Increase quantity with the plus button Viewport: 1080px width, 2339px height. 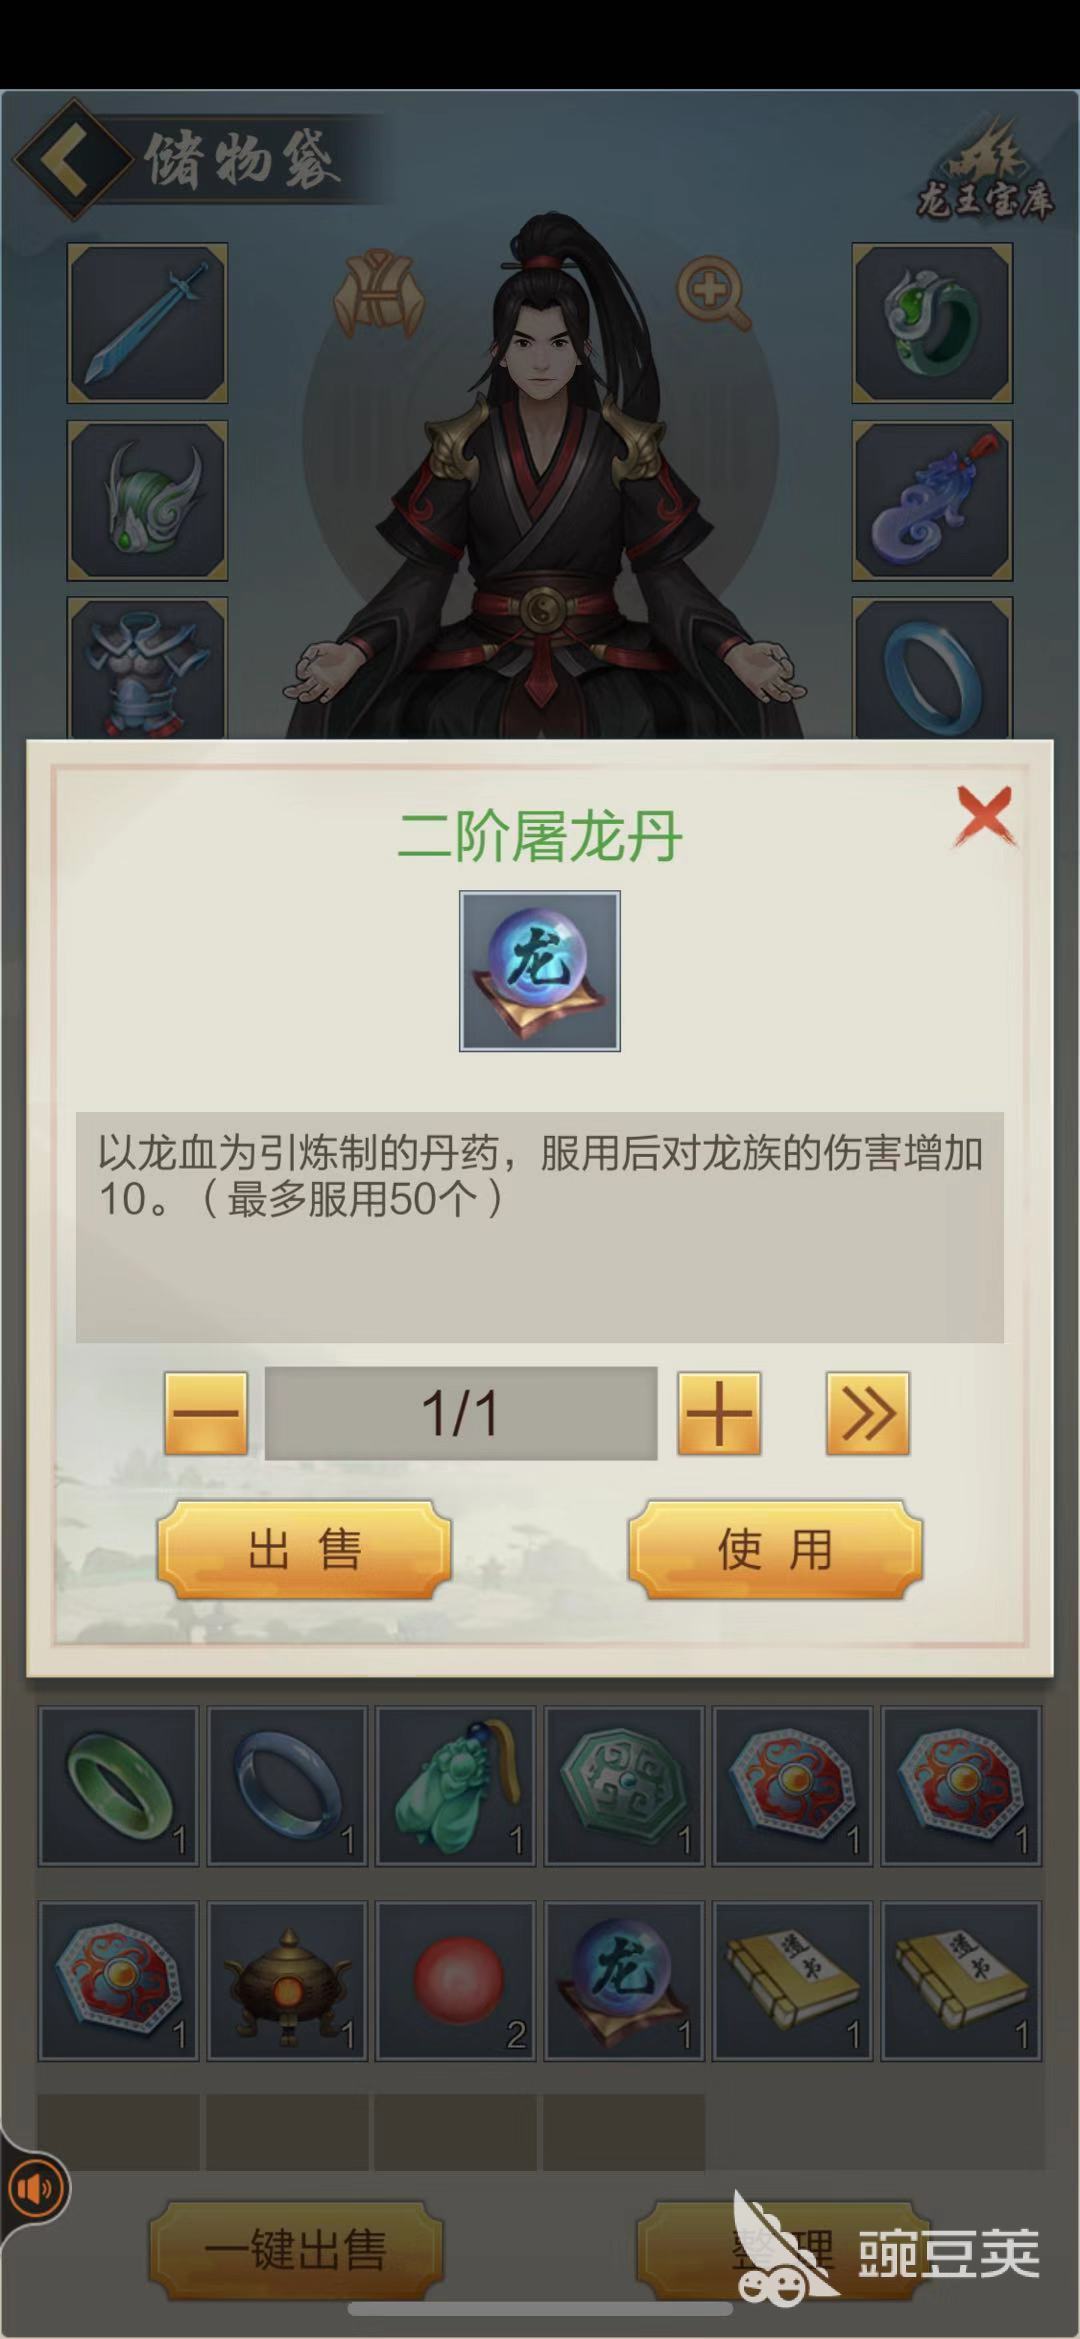point(719,1413)
